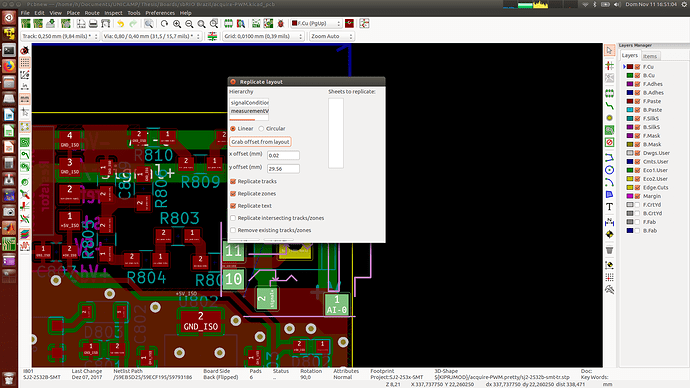Open the Track width dropdown

pos(60,36)
